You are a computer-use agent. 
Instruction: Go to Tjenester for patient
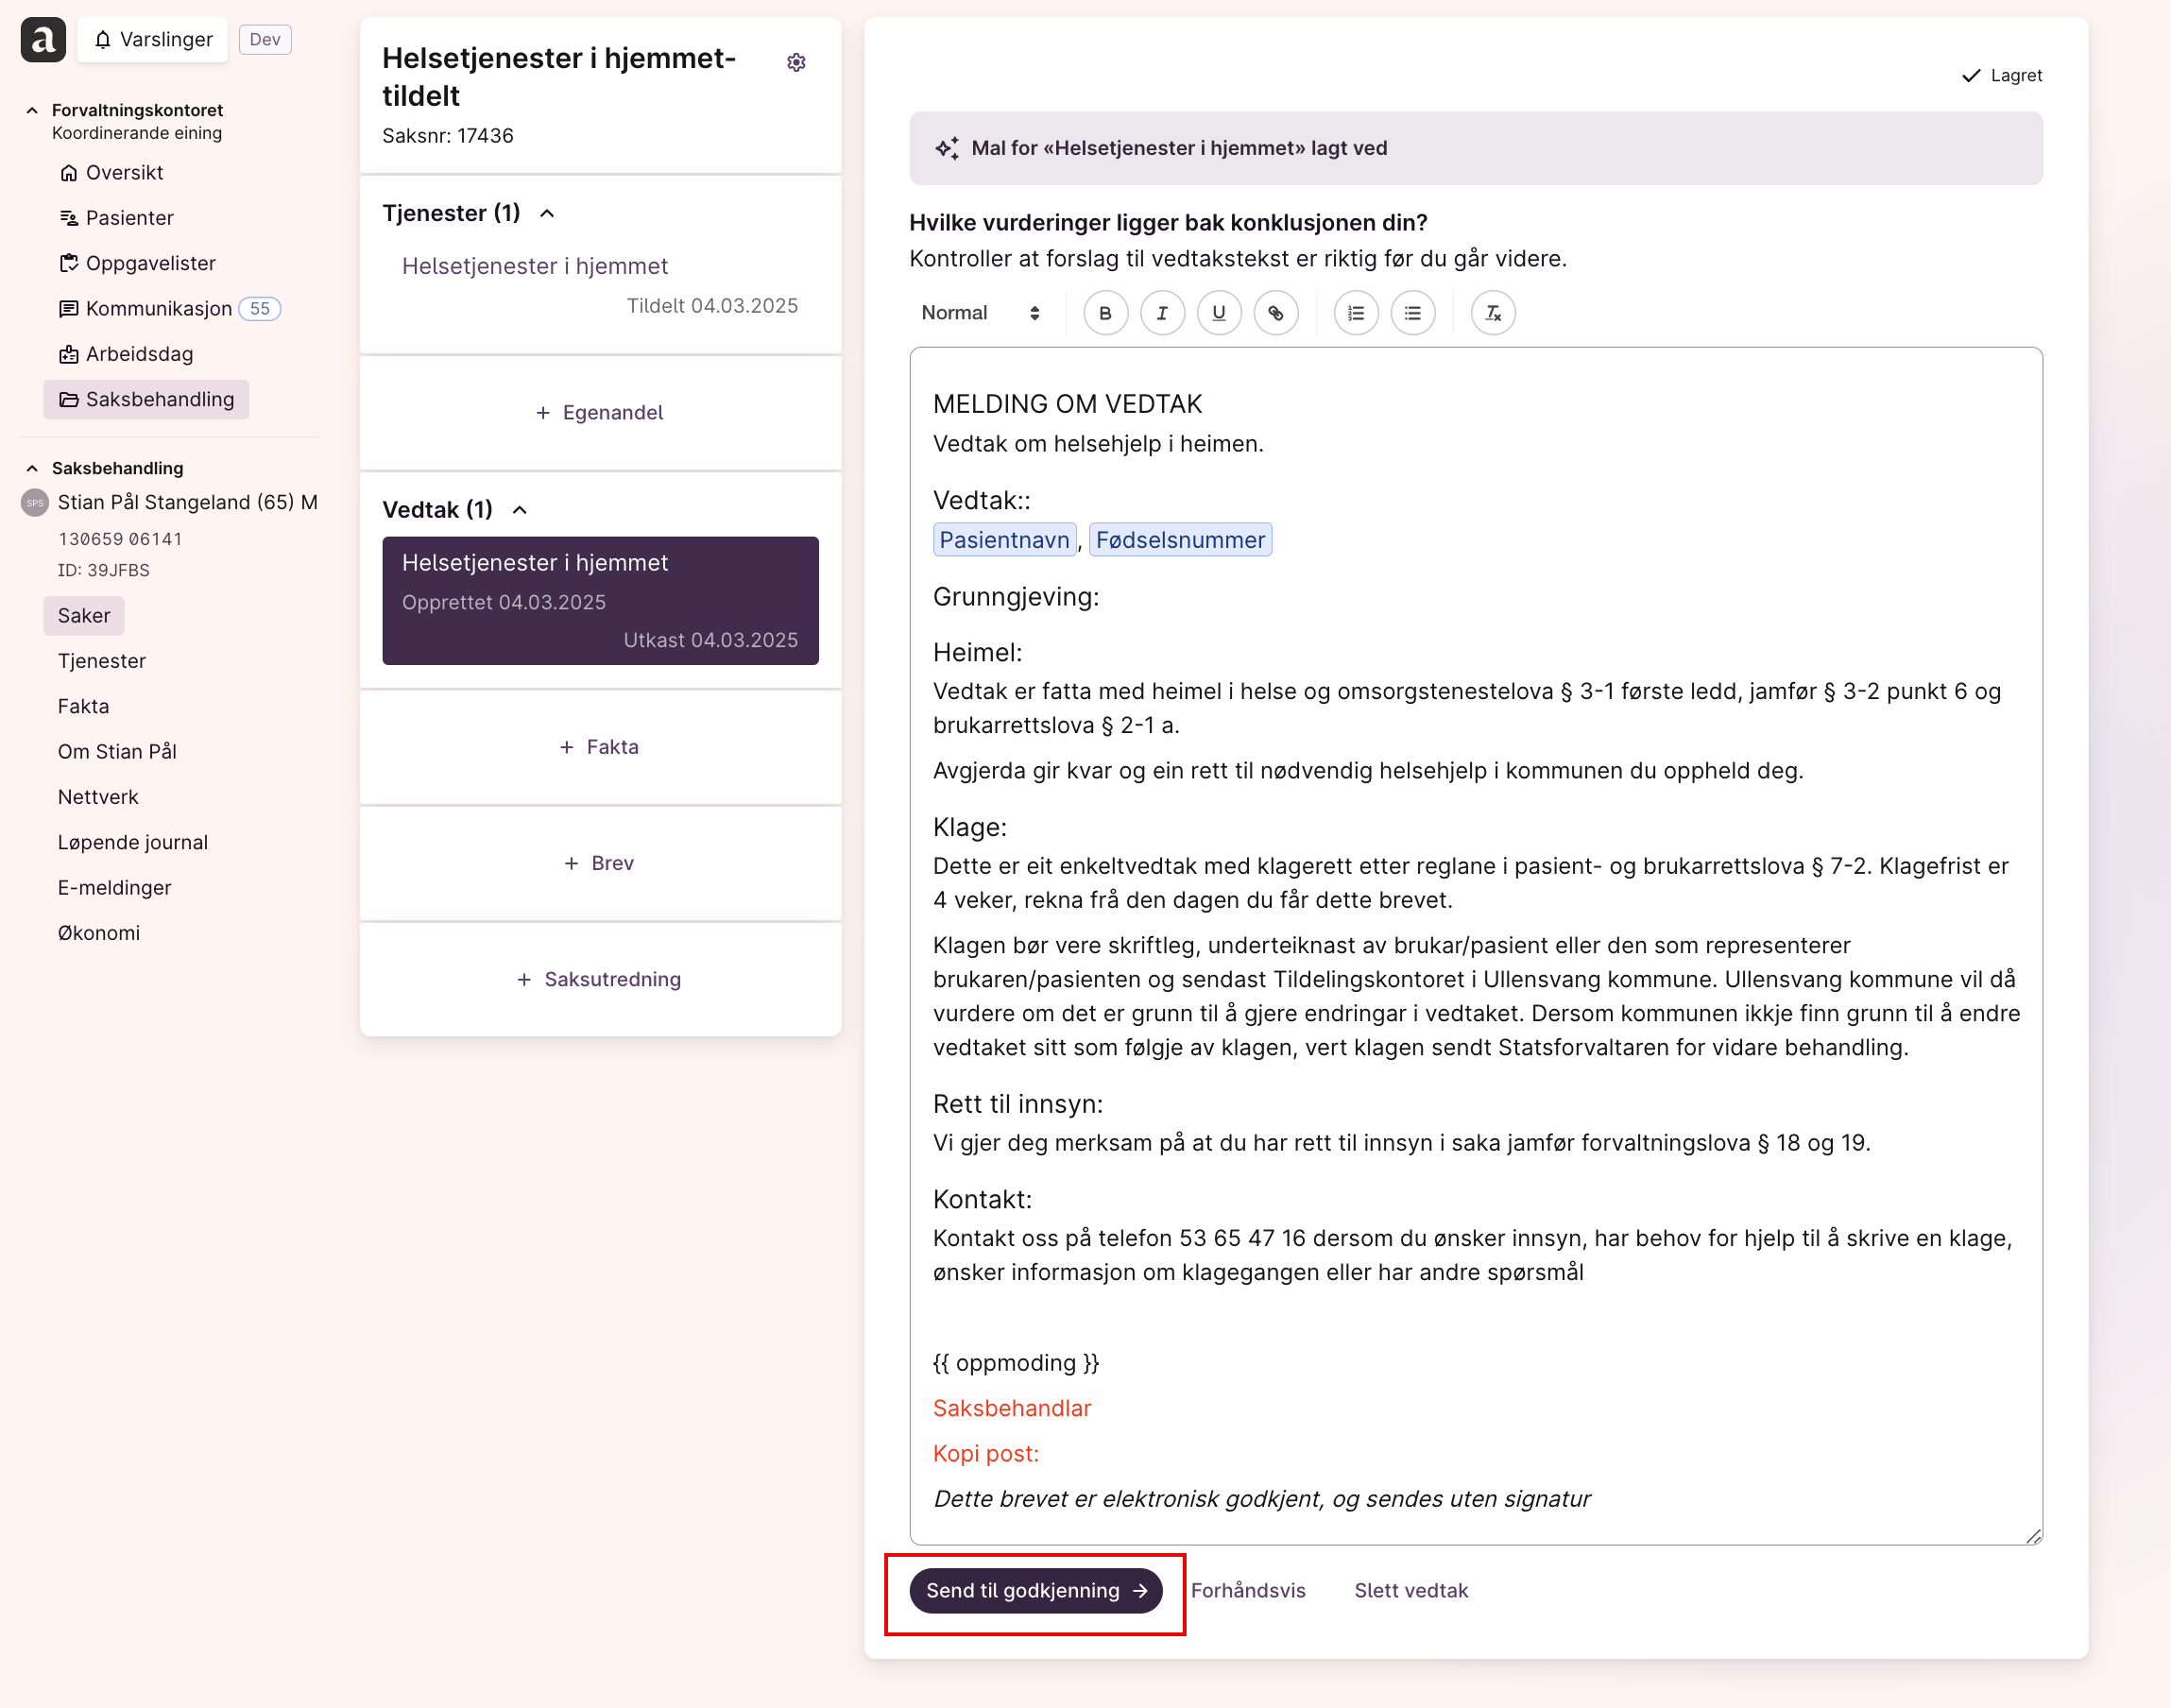click(x=102, y=661)
